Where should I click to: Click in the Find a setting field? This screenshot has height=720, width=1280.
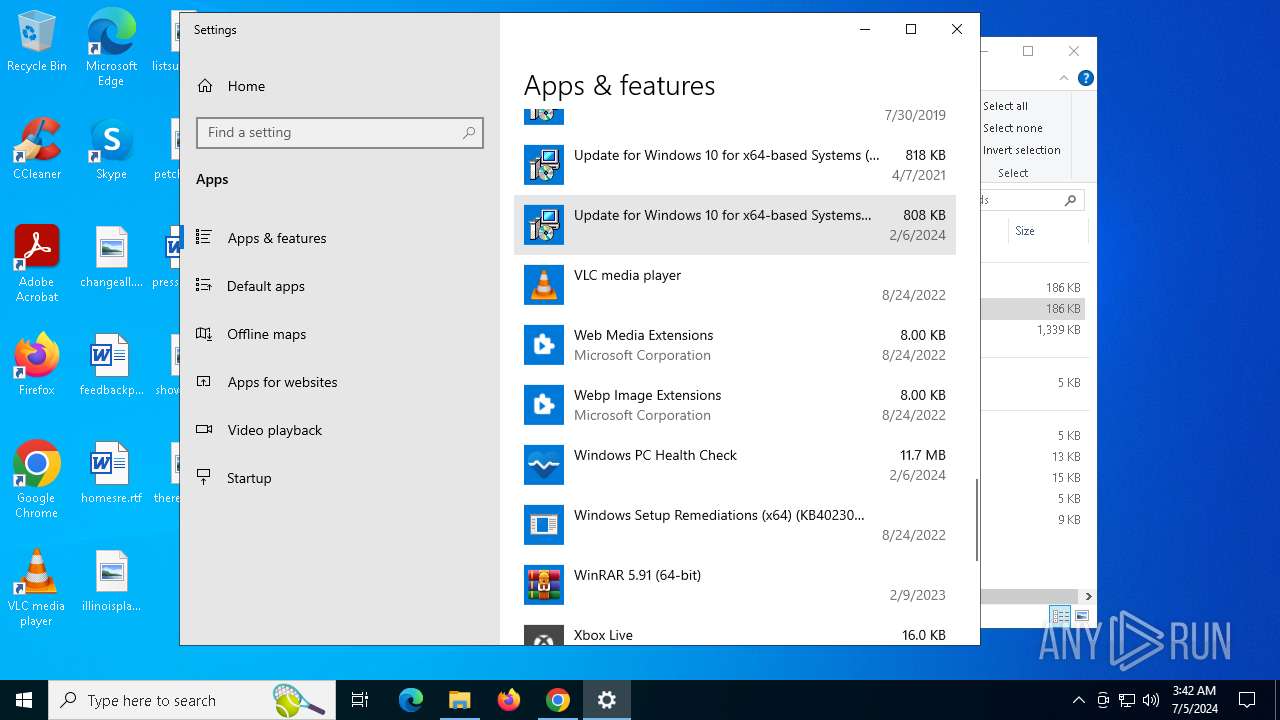(x=340, y=133)
